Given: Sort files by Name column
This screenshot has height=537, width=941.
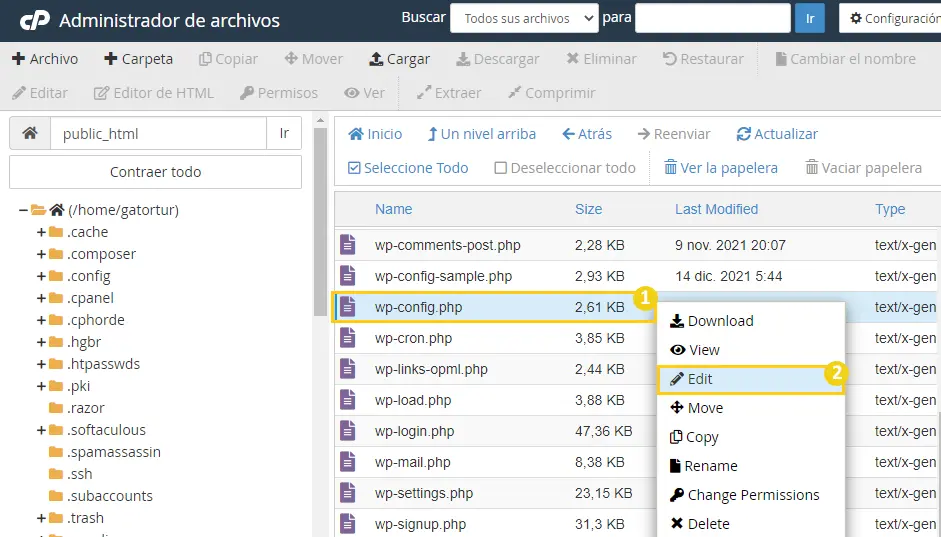Looking at the screenshot, I should (394, 209).
